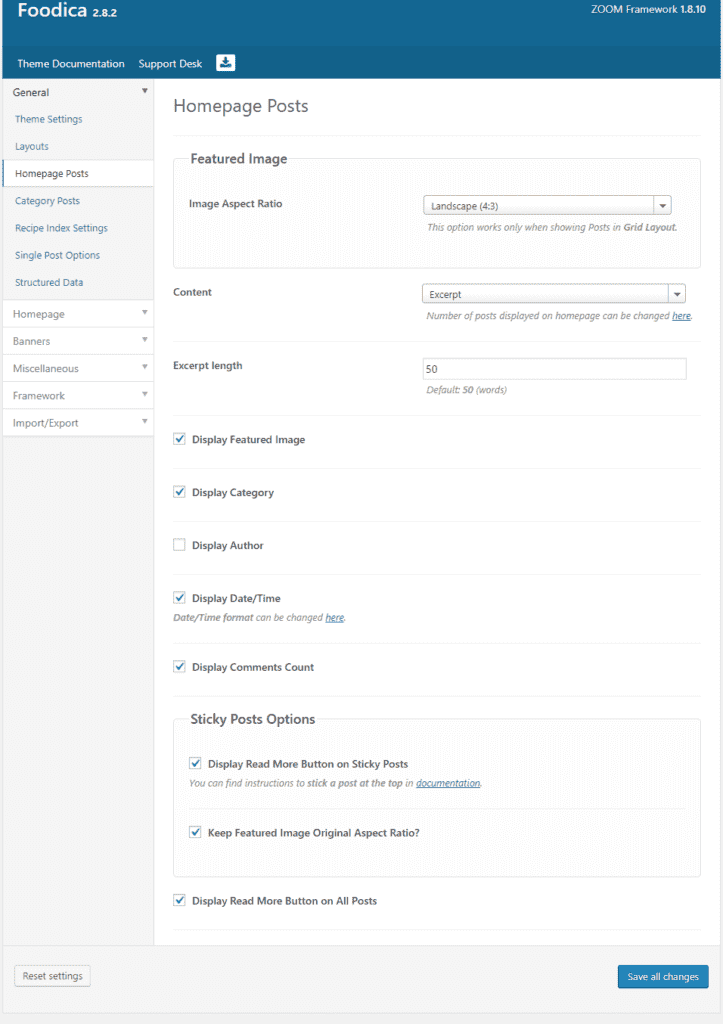Click the Excerpt length input field
Image resolution: width=723 pixels, height=1024 pixels.
click(x=554, y=369)
